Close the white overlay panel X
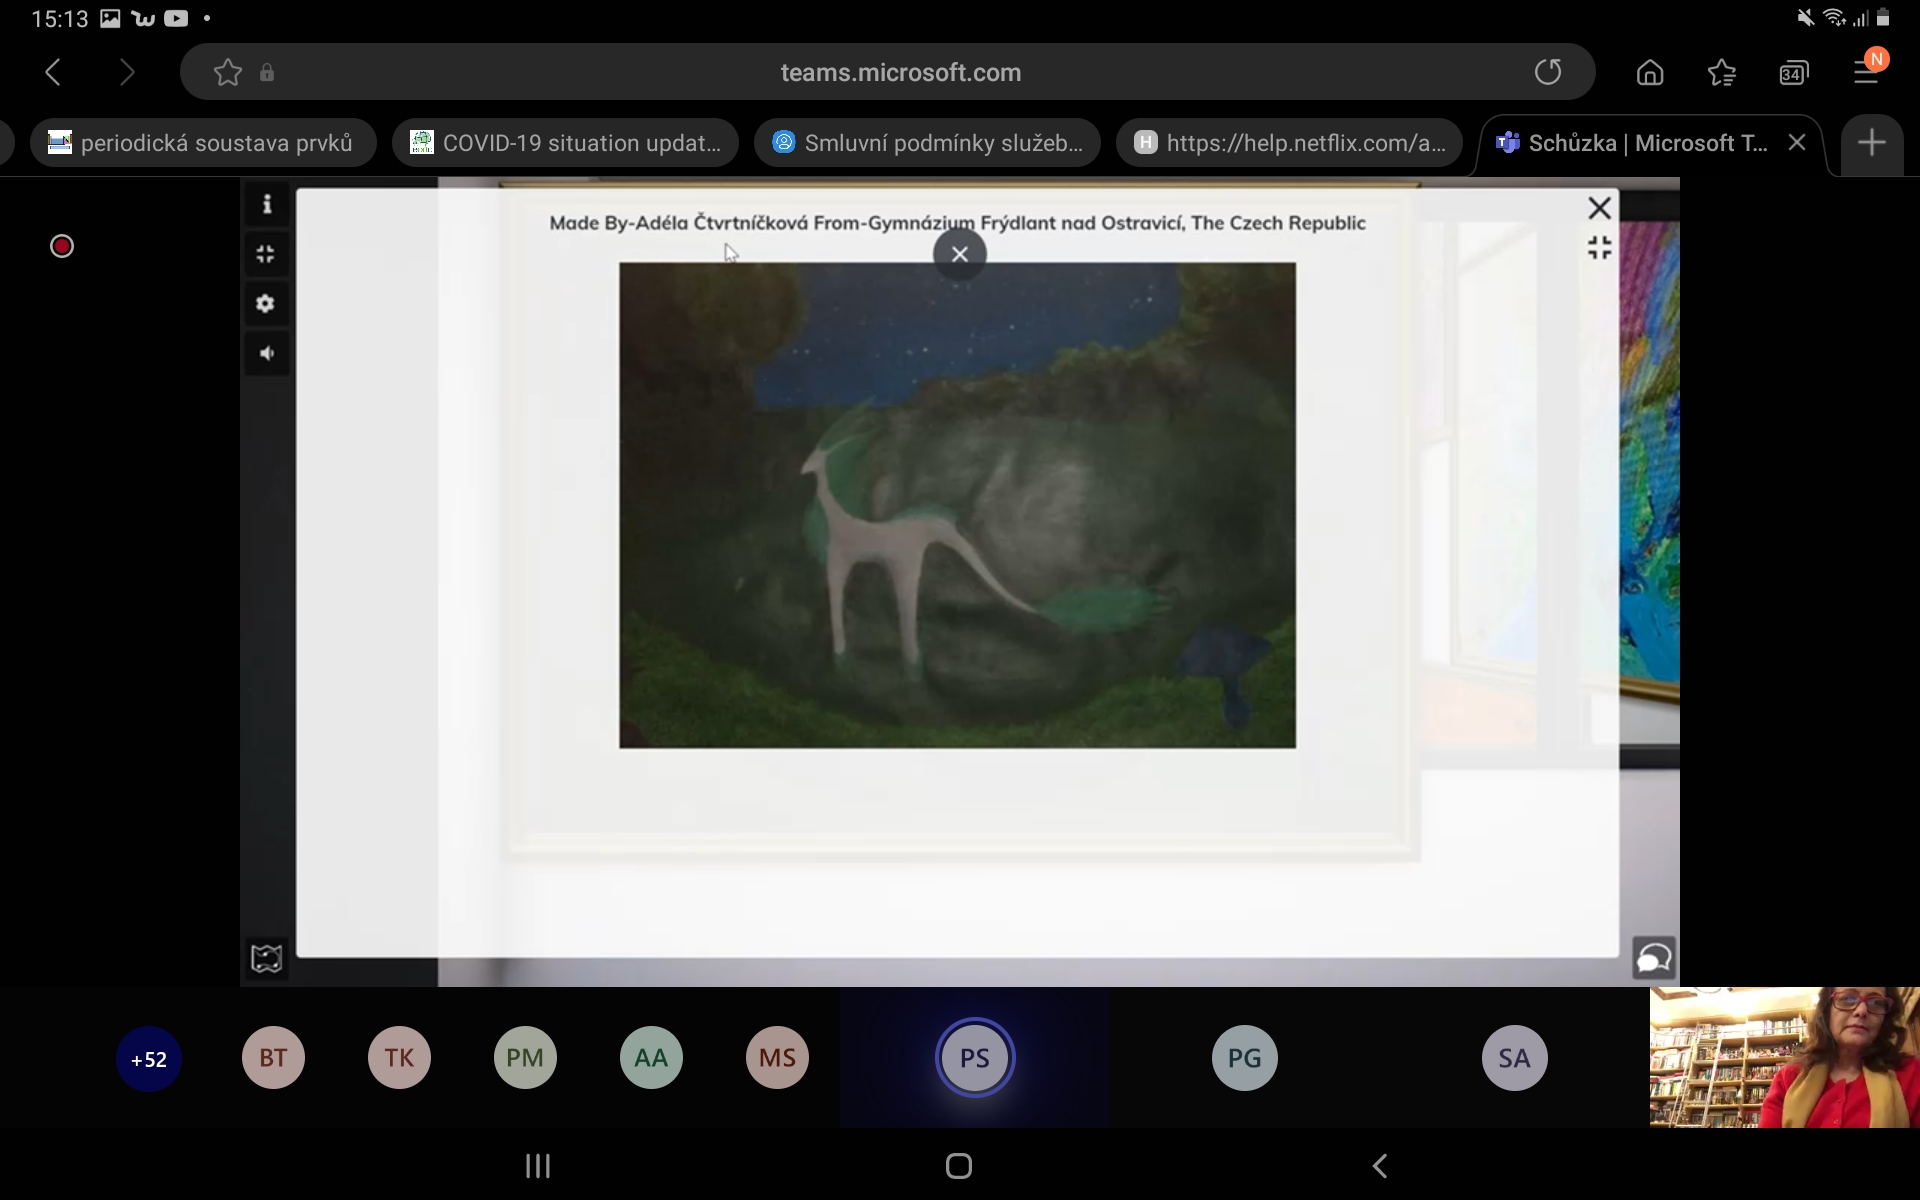 coord(1600,207)
